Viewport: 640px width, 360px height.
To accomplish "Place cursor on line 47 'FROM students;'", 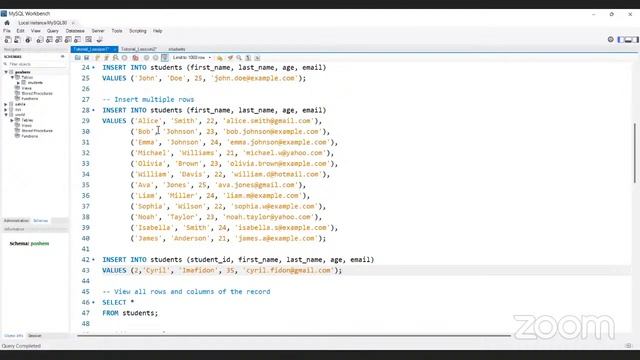I will pos(130,313).
